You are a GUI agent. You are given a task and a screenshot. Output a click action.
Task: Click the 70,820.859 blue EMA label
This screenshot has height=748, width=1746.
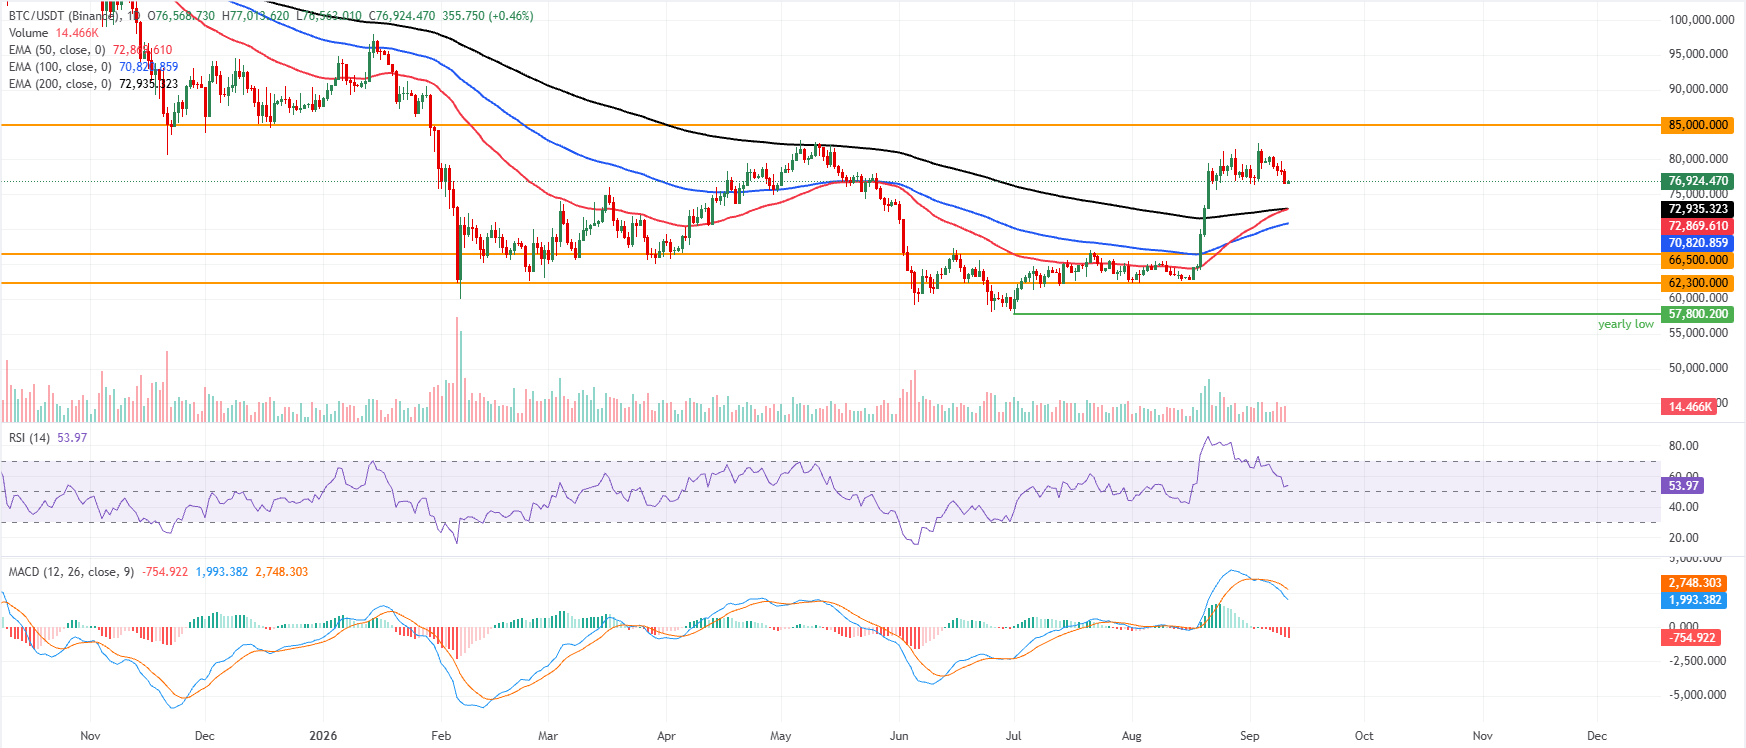[x=1698, y=243]
